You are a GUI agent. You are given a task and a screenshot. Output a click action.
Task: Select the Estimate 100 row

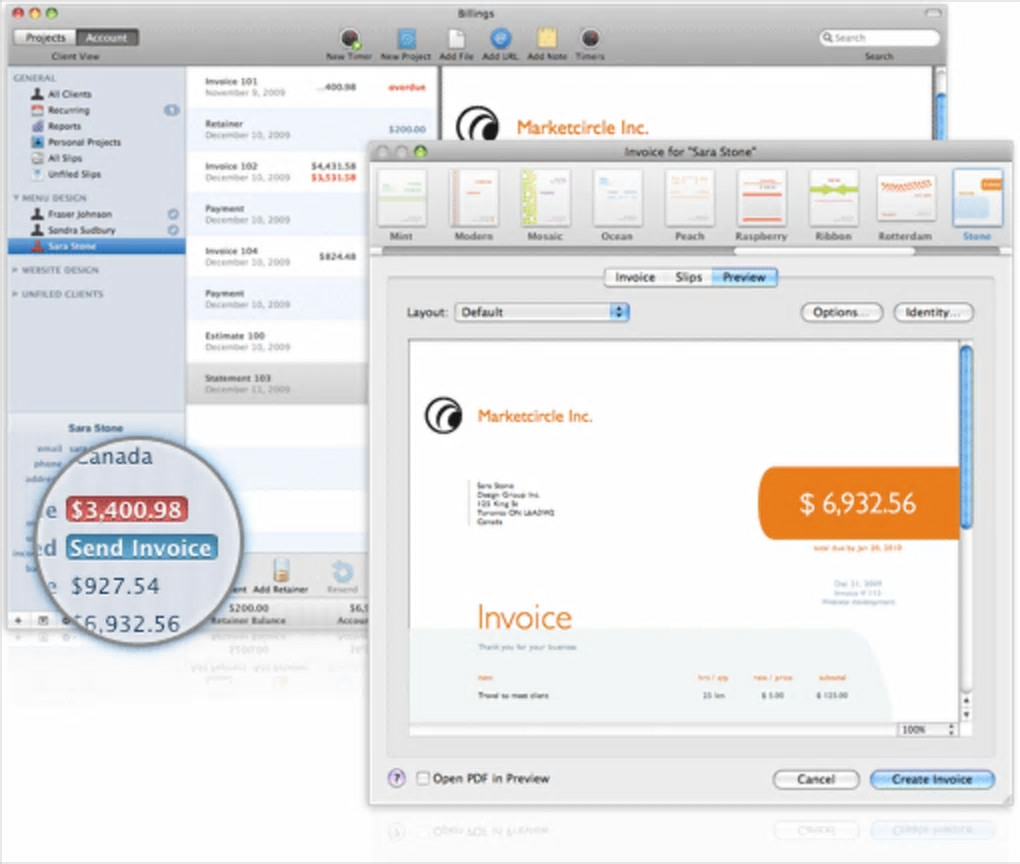(277, 341)
